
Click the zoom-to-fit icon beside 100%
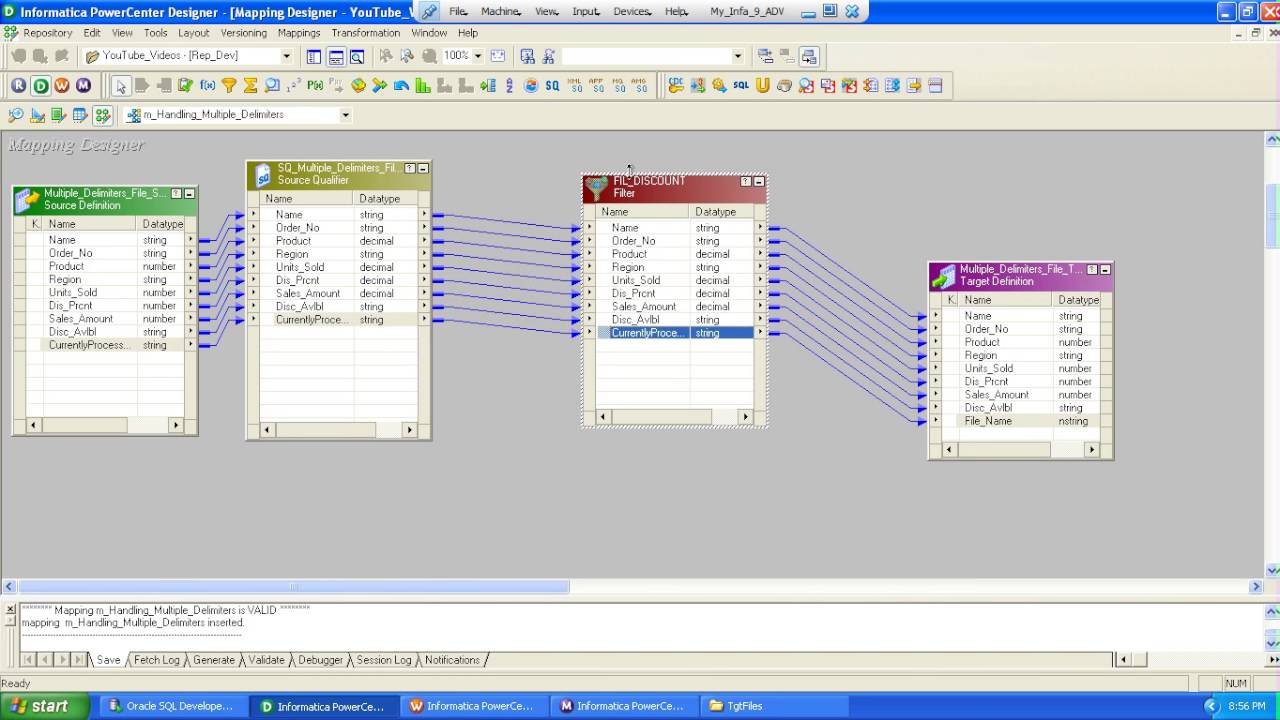498,56
